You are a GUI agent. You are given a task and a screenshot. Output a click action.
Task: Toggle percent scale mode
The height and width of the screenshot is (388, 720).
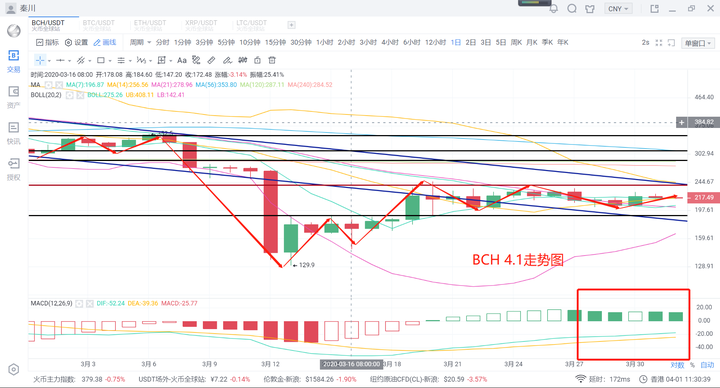(692, 365)
